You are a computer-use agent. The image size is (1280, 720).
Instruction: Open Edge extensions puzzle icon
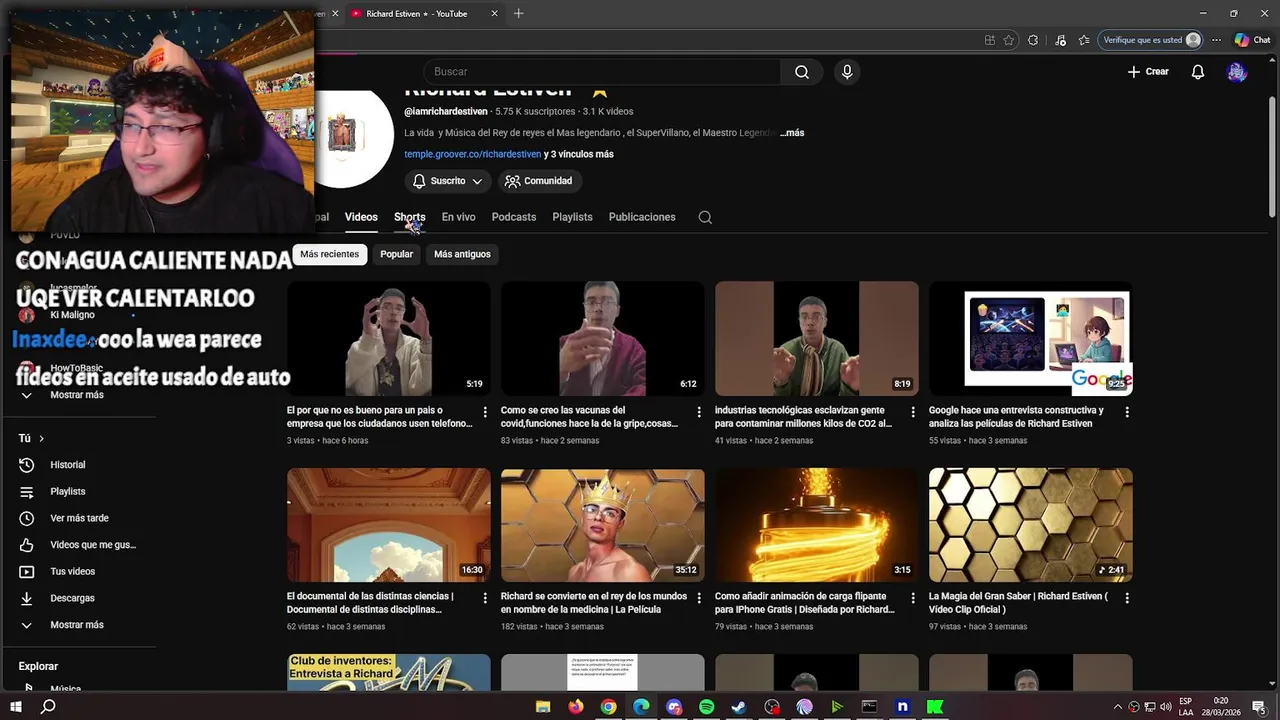pyautogui.click(x=1033, y=40)
